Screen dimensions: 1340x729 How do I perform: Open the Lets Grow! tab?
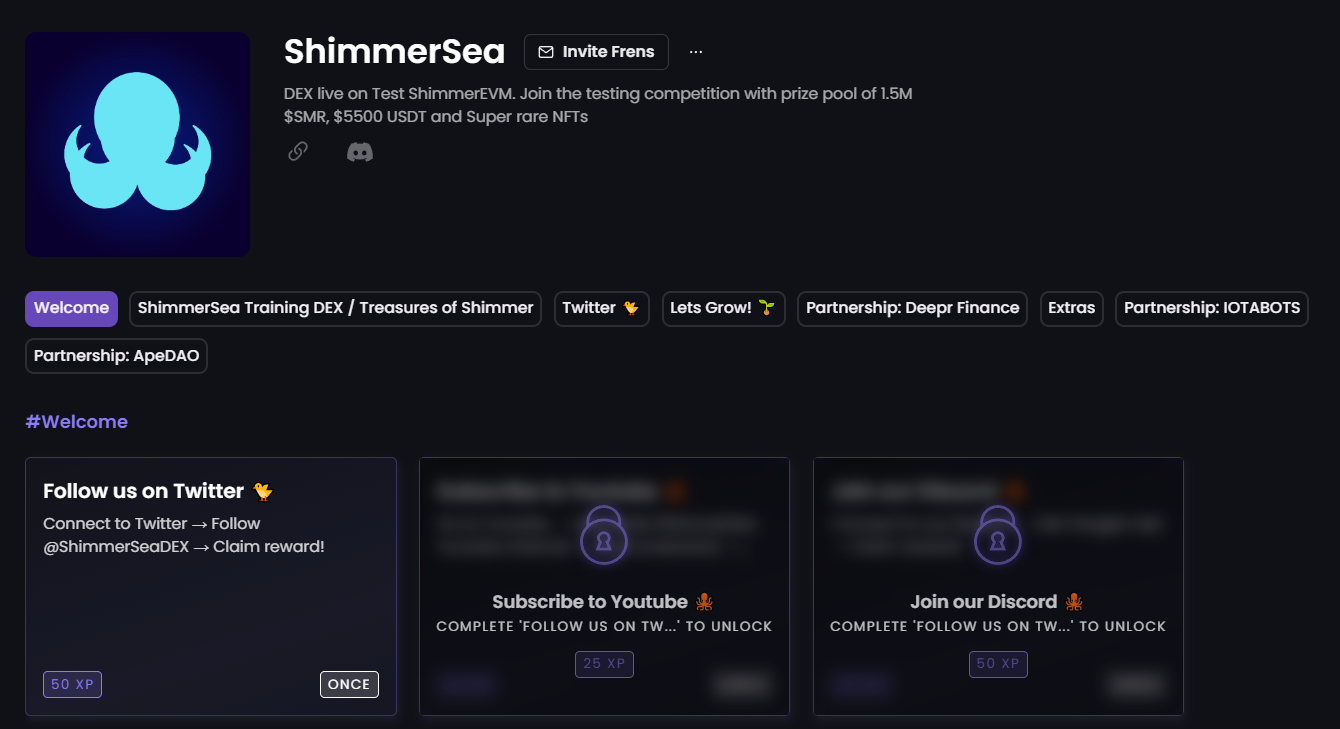click(x=723, y=309)
